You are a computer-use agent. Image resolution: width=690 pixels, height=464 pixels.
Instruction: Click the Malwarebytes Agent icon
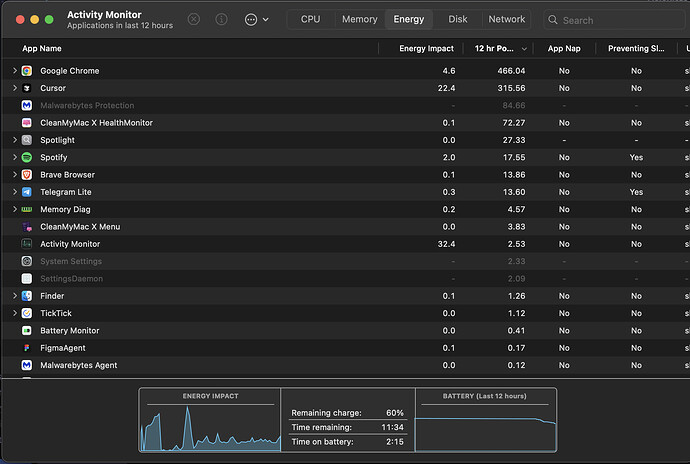tap(27, 365)
